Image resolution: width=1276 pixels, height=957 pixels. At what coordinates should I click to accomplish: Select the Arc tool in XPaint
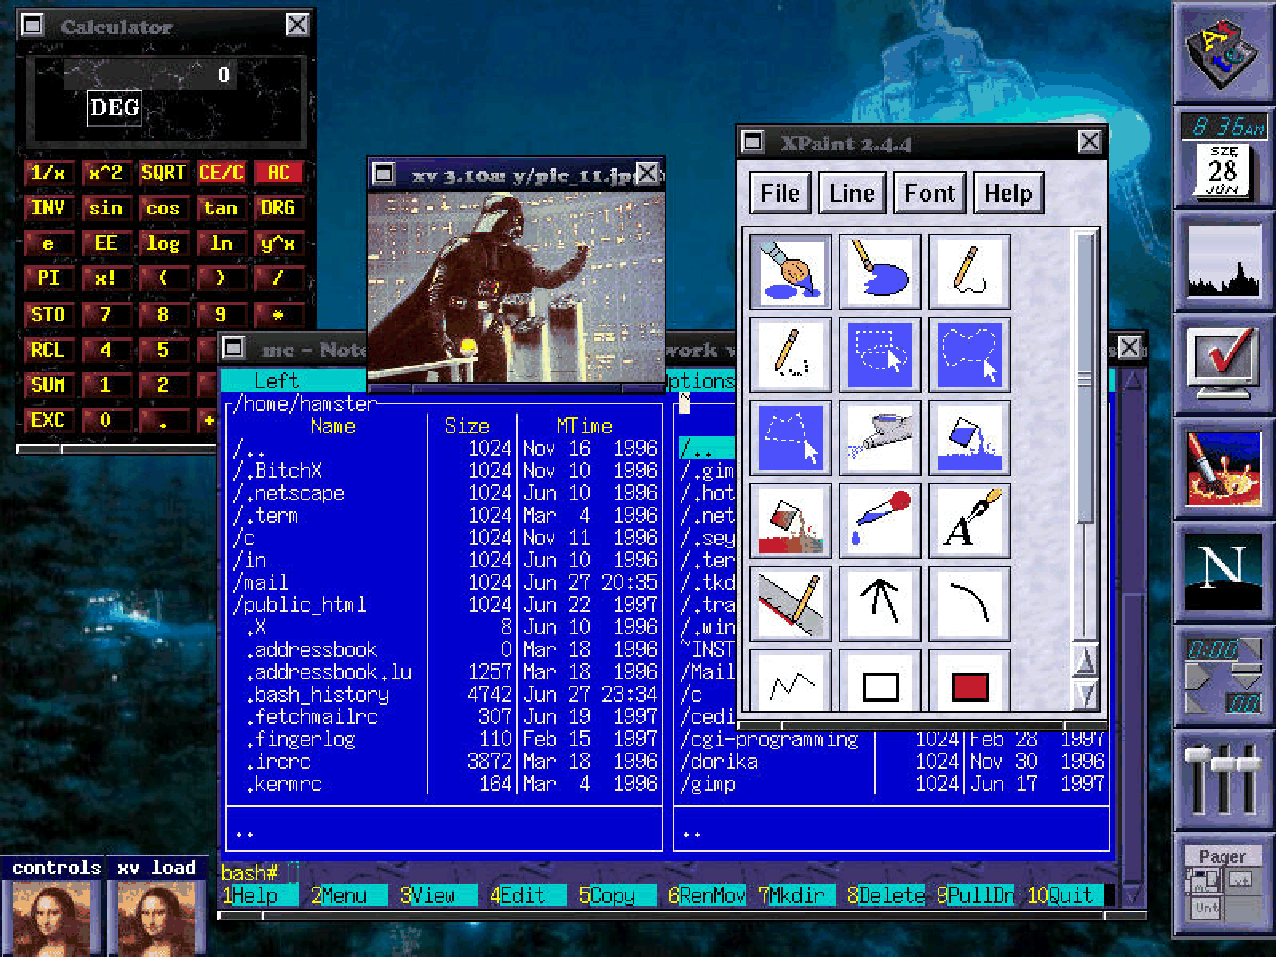(x=969, y=603)
